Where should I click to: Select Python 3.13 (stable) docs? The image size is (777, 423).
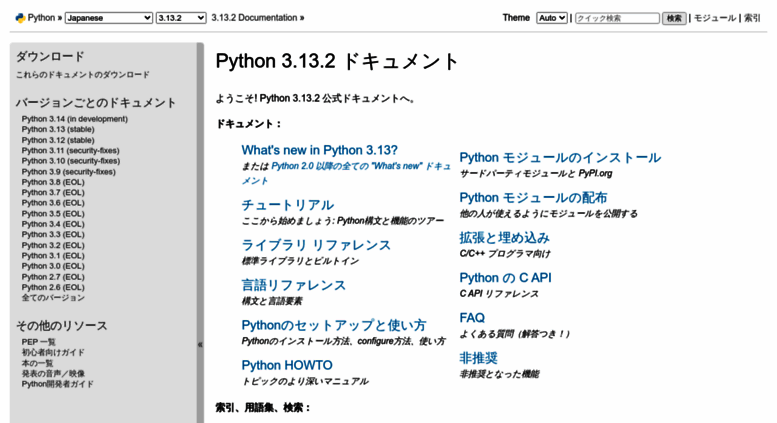pyautogui.click(x=58, y=129)
